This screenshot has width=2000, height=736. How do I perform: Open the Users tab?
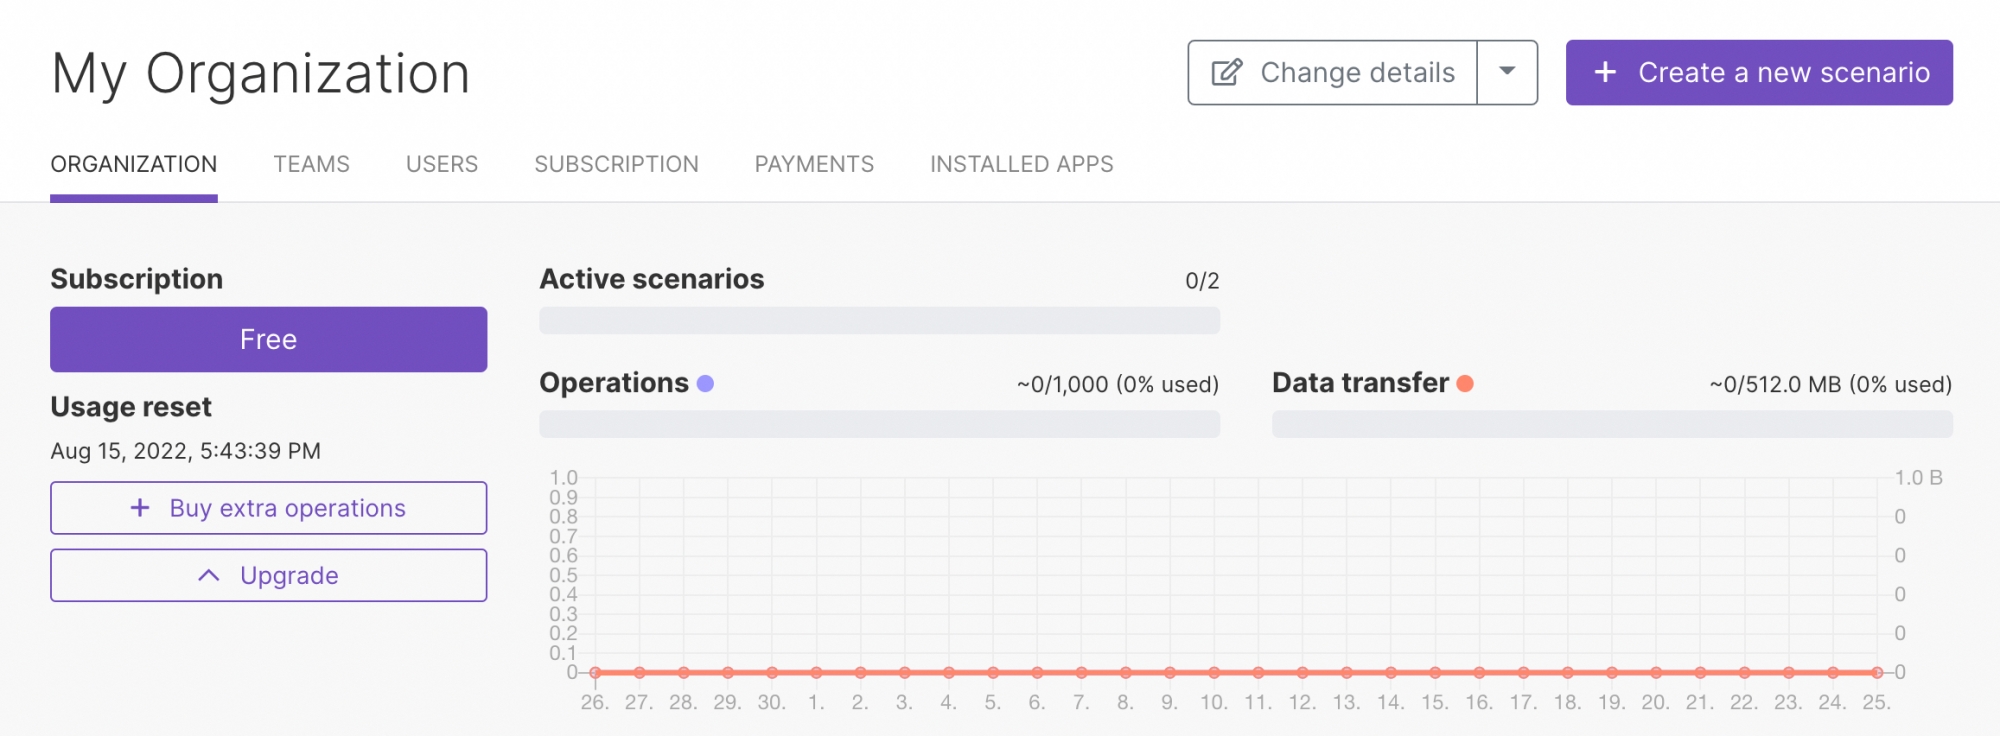tap(442, 164)
